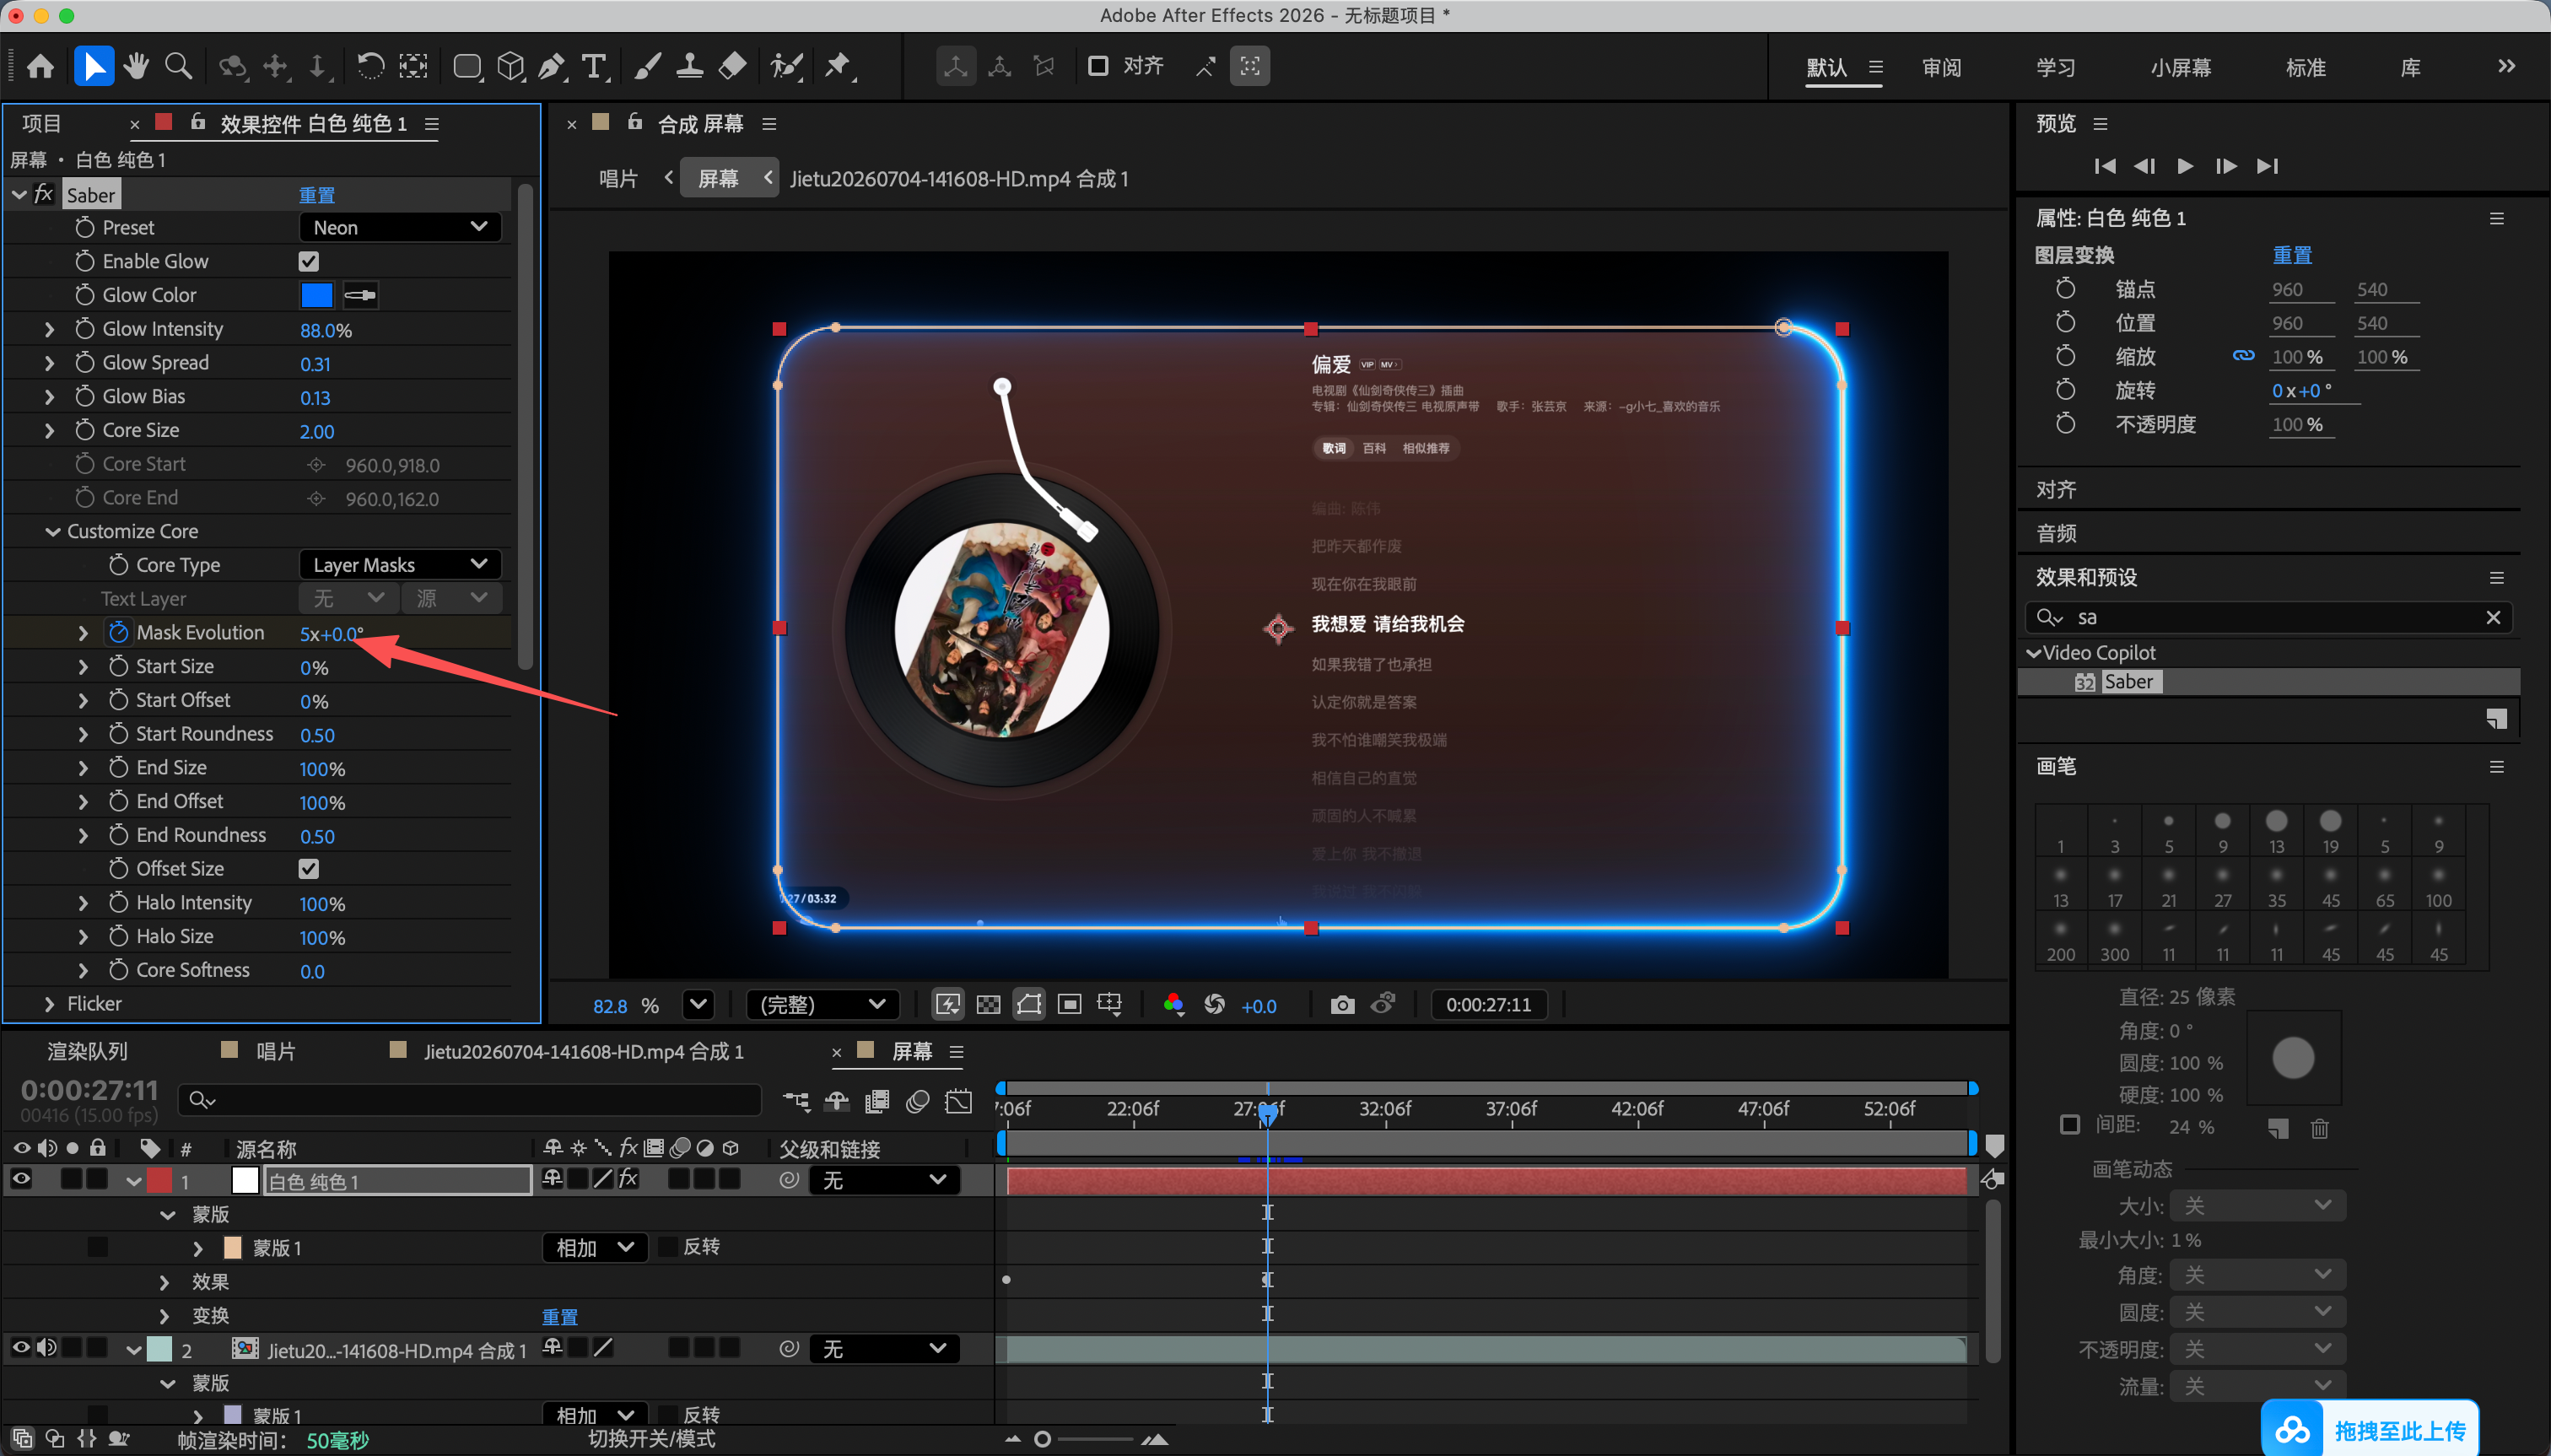
Task: Open the Preset Neon dropdown
Action: click(400, 227)
